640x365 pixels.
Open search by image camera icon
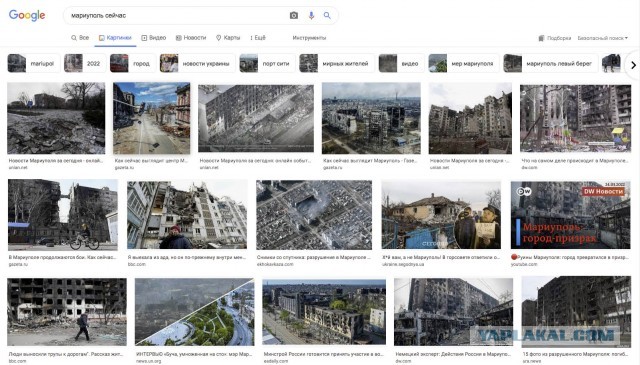pyautogui.click(x=294, y=16)
